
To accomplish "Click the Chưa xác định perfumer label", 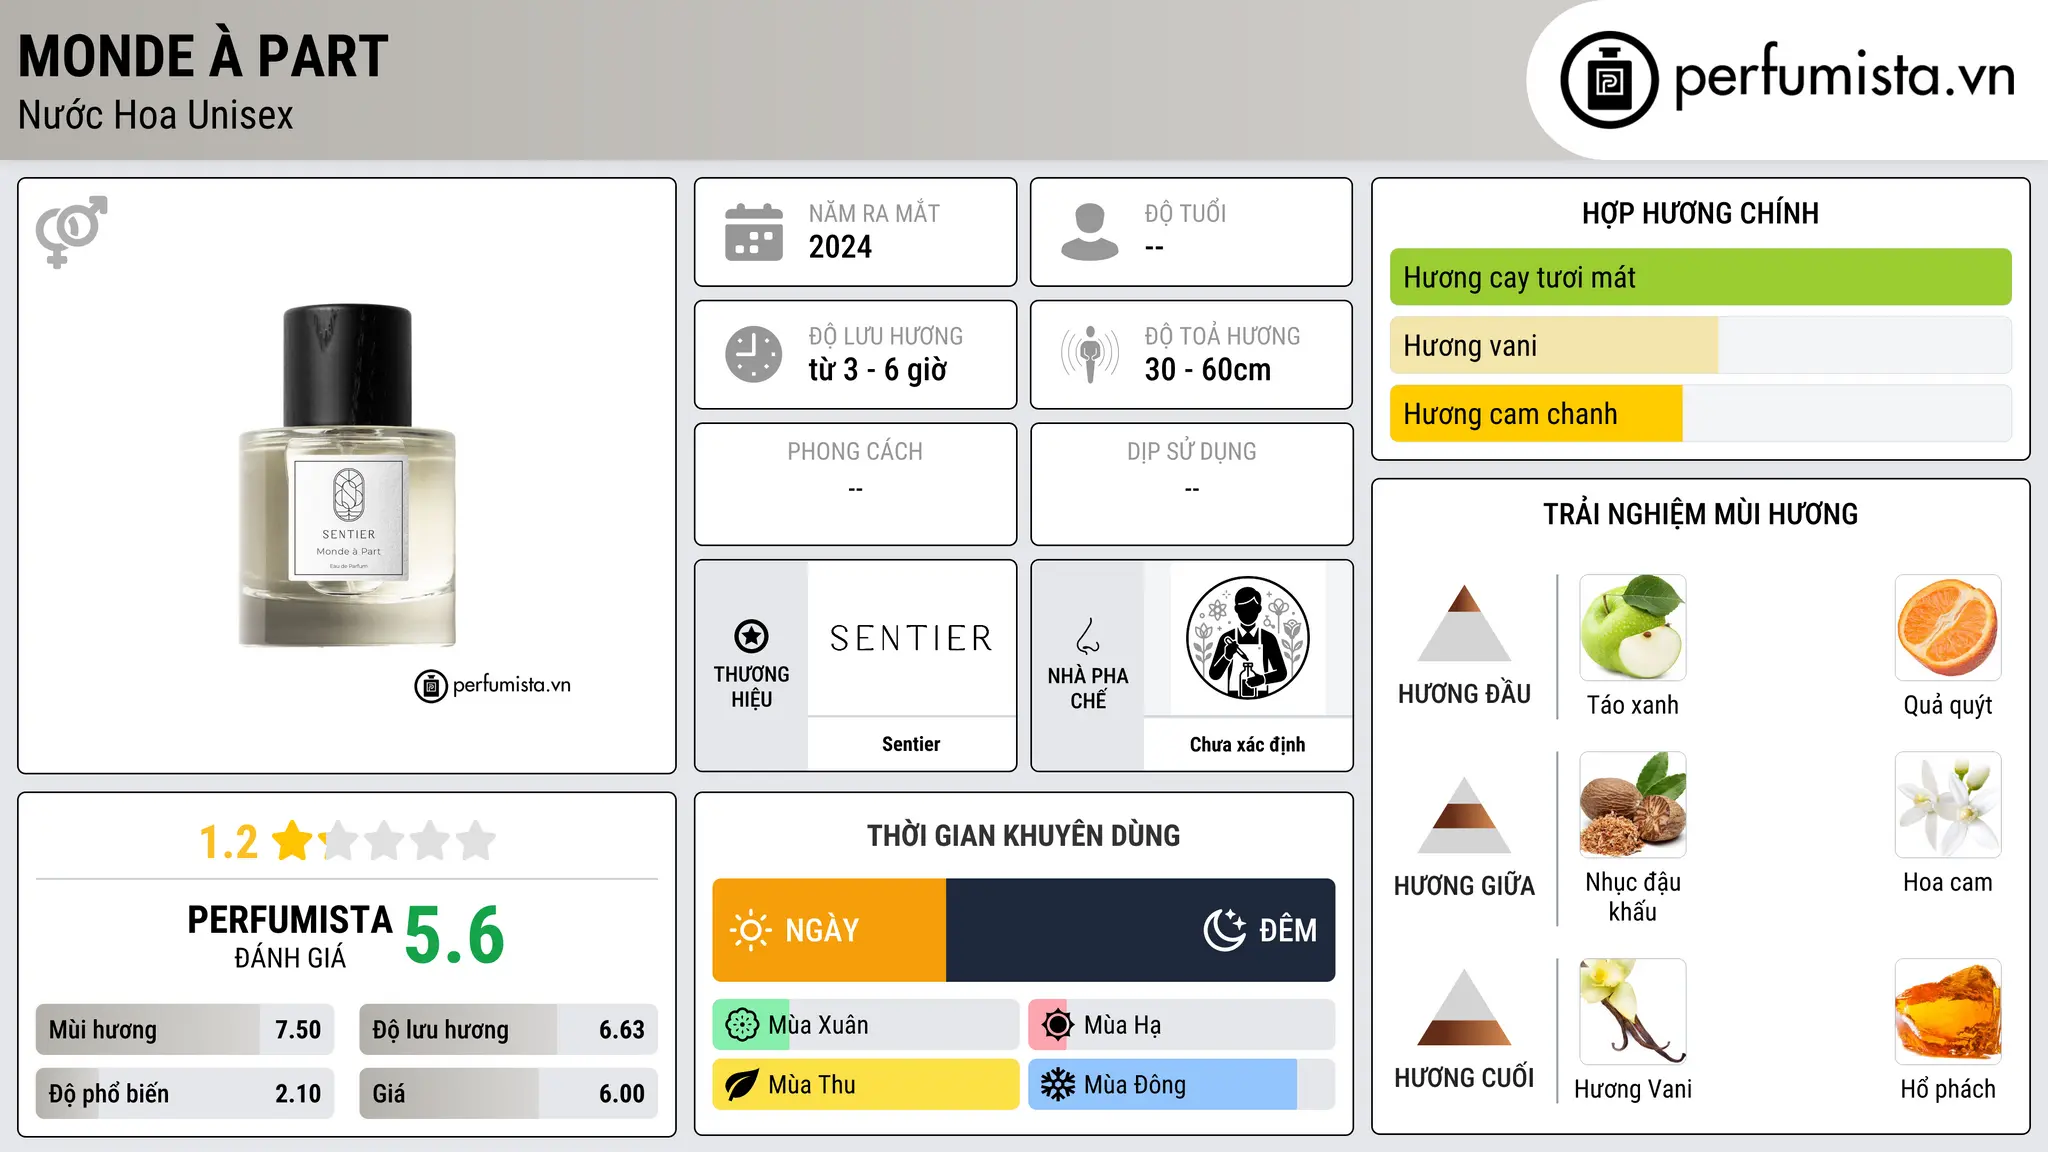I will (1247, 744).
